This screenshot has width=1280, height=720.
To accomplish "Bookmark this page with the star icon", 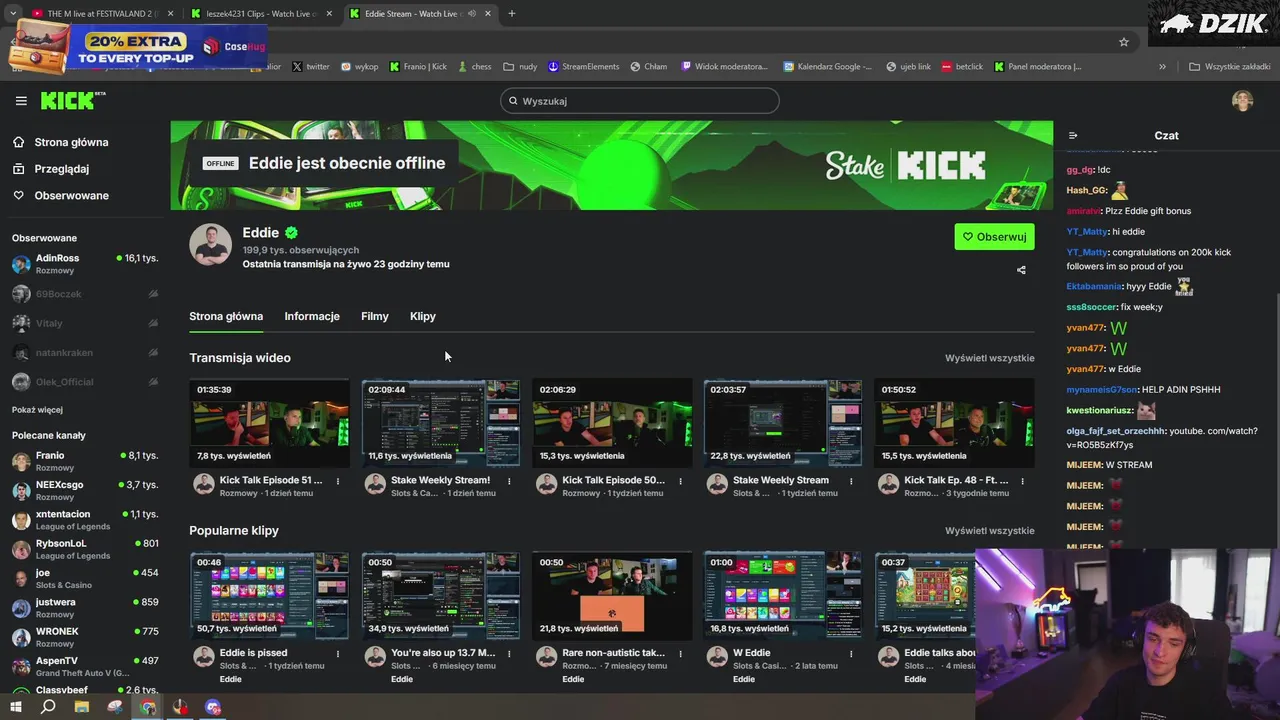I will point(1124,42).
